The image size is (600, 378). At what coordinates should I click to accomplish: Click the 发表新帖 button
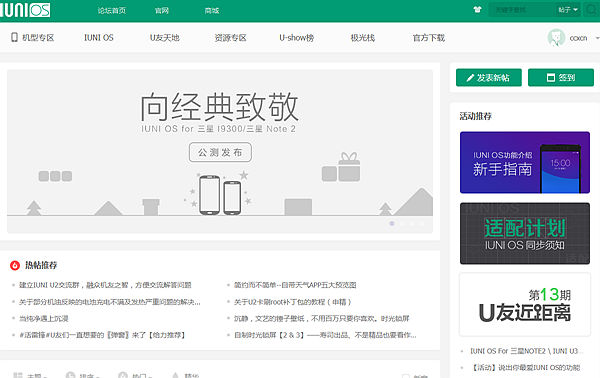489,78
